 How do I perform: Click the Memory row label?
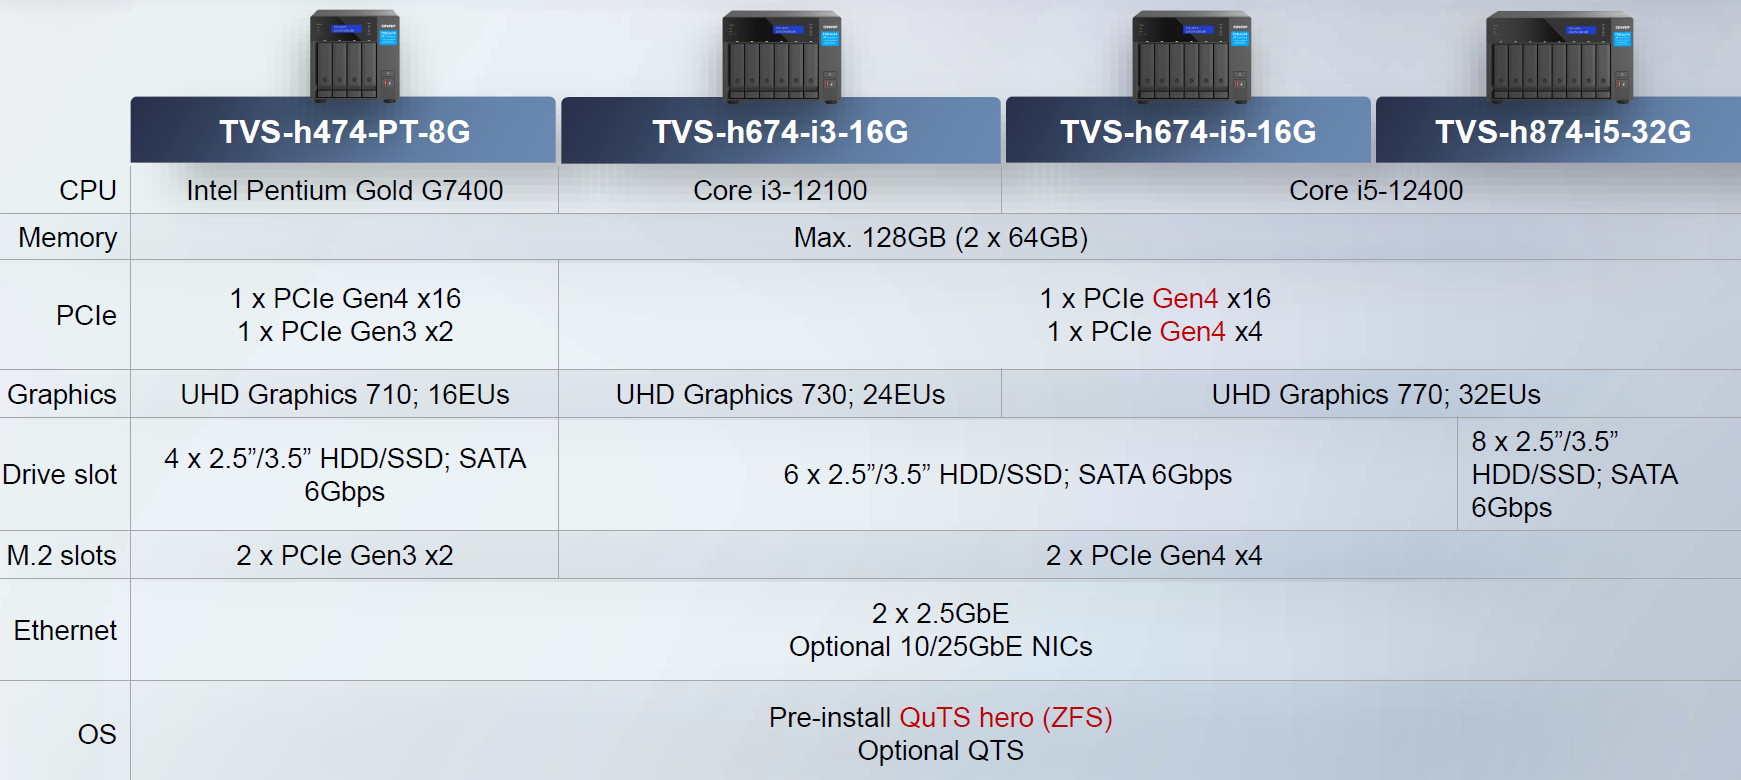click(x=67, y=237)
